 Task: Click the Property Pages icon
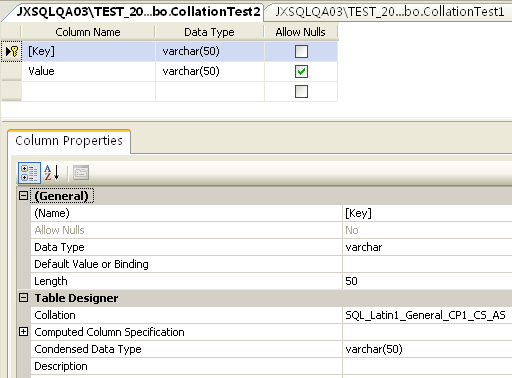(x=81, y=173)
